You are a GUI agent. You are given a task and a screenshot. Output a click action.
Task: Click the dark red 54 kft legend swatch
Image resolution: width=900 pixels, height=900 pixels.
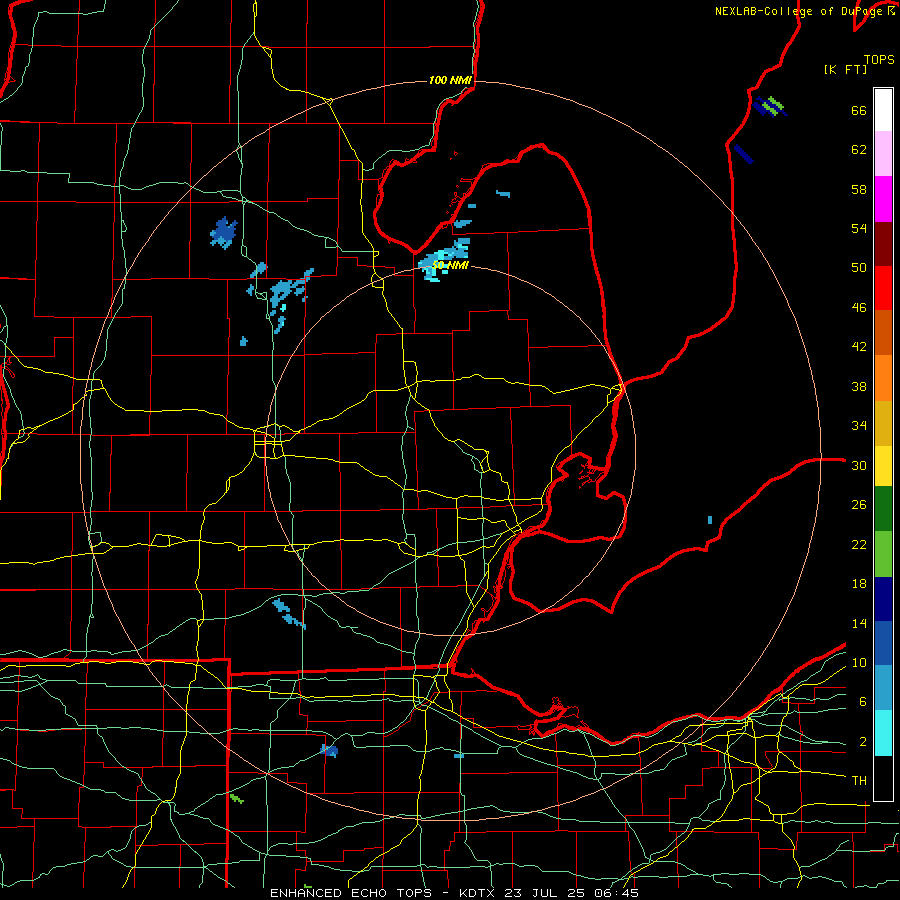pos(883,244)
